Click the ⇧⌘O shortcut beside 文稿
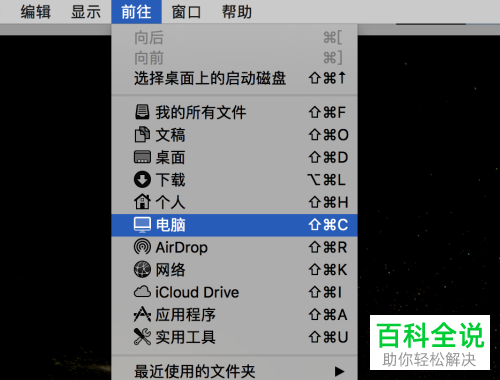This screenshot has width=500, height=380. (x=329, y=135)
